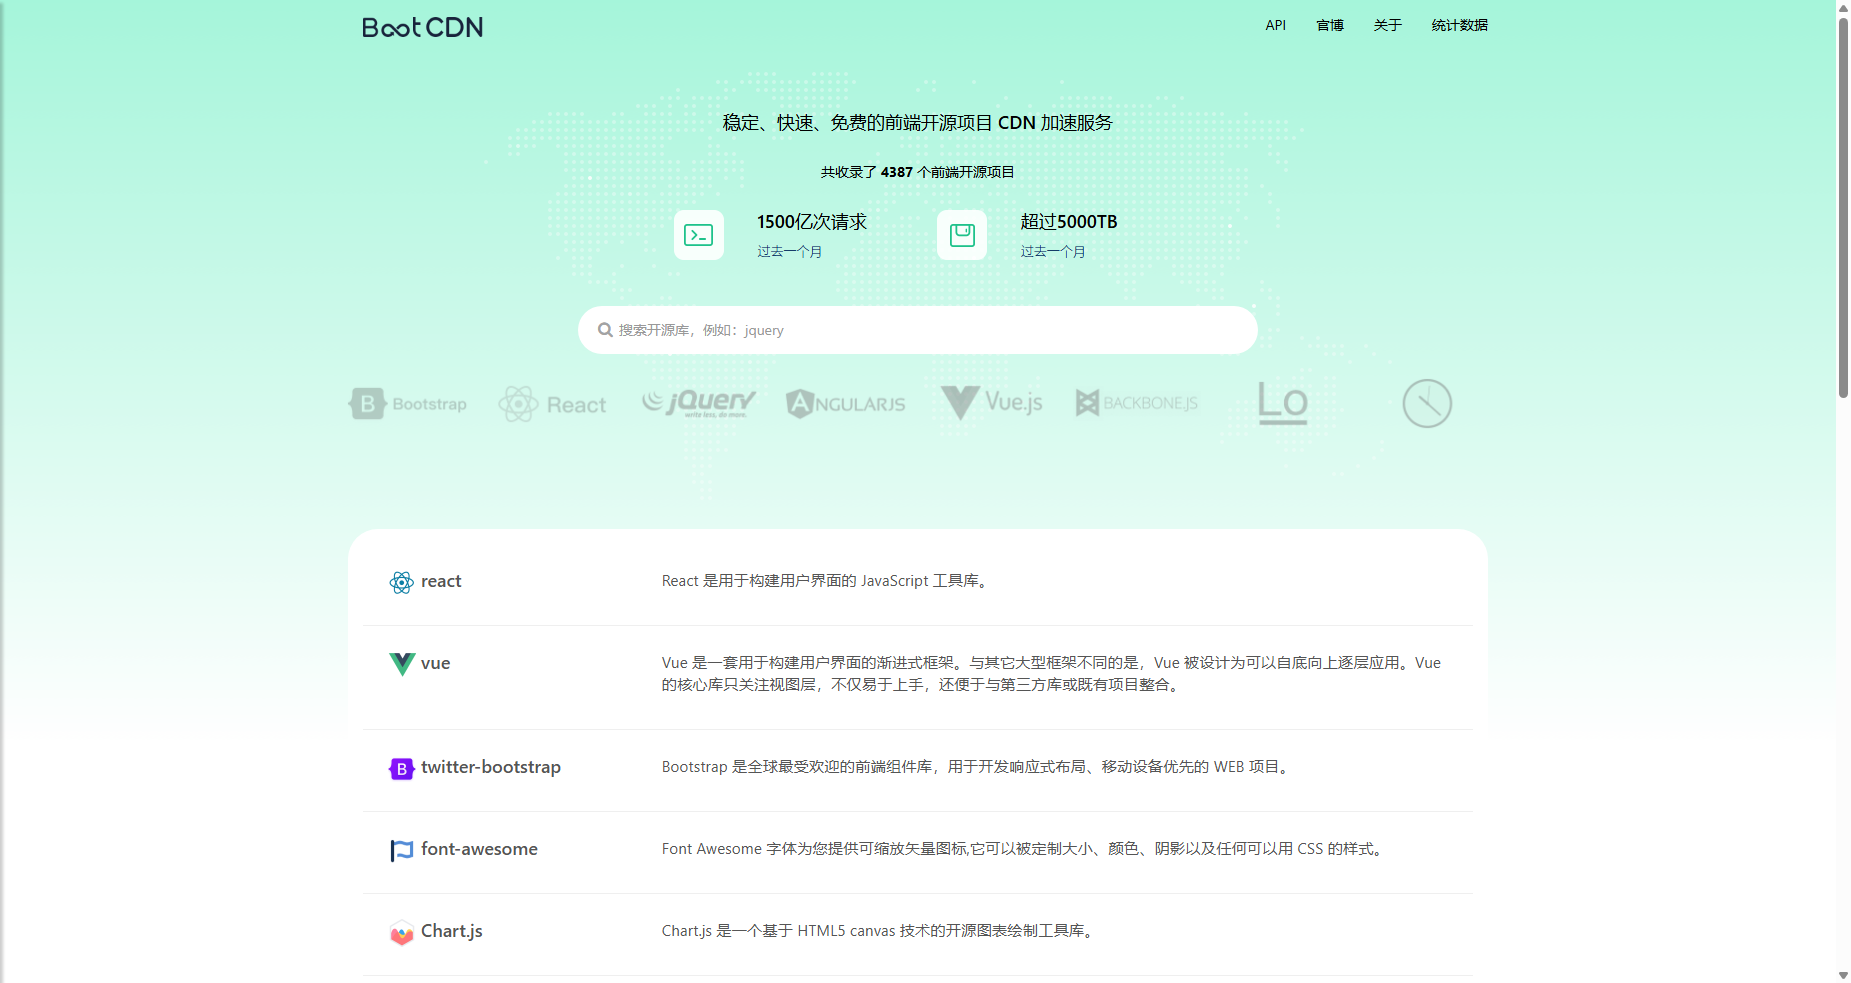The height and width of the screenshot is (983, 1851).
Task: Open the jQuery logo shortcut
Action: [698, 403]
